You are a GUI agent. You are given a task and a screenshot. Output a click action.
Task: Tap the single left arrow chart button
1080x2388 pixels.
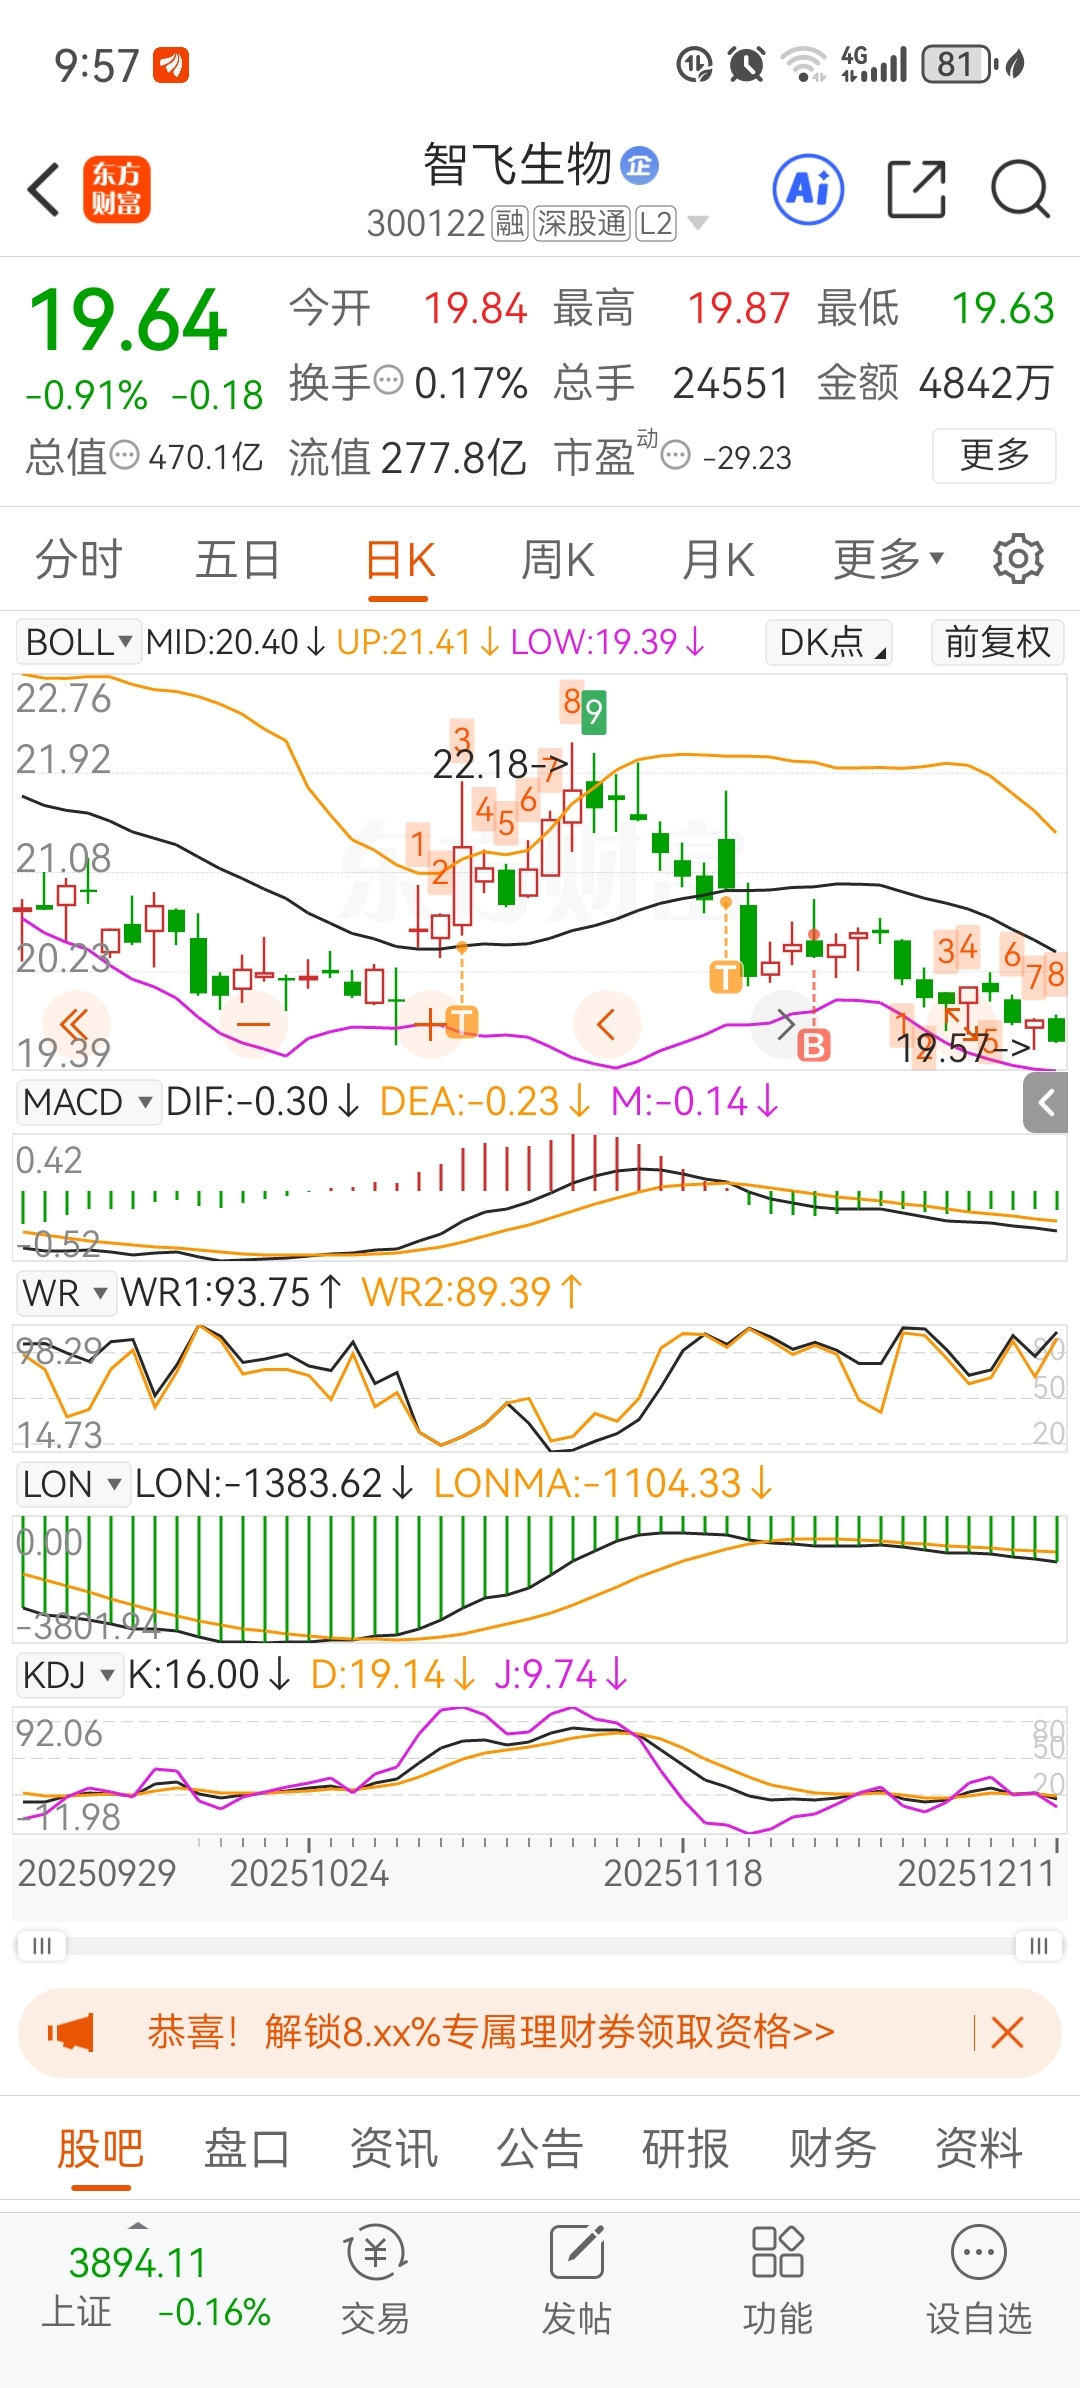pyautogui.click(x=606, y=1024)
